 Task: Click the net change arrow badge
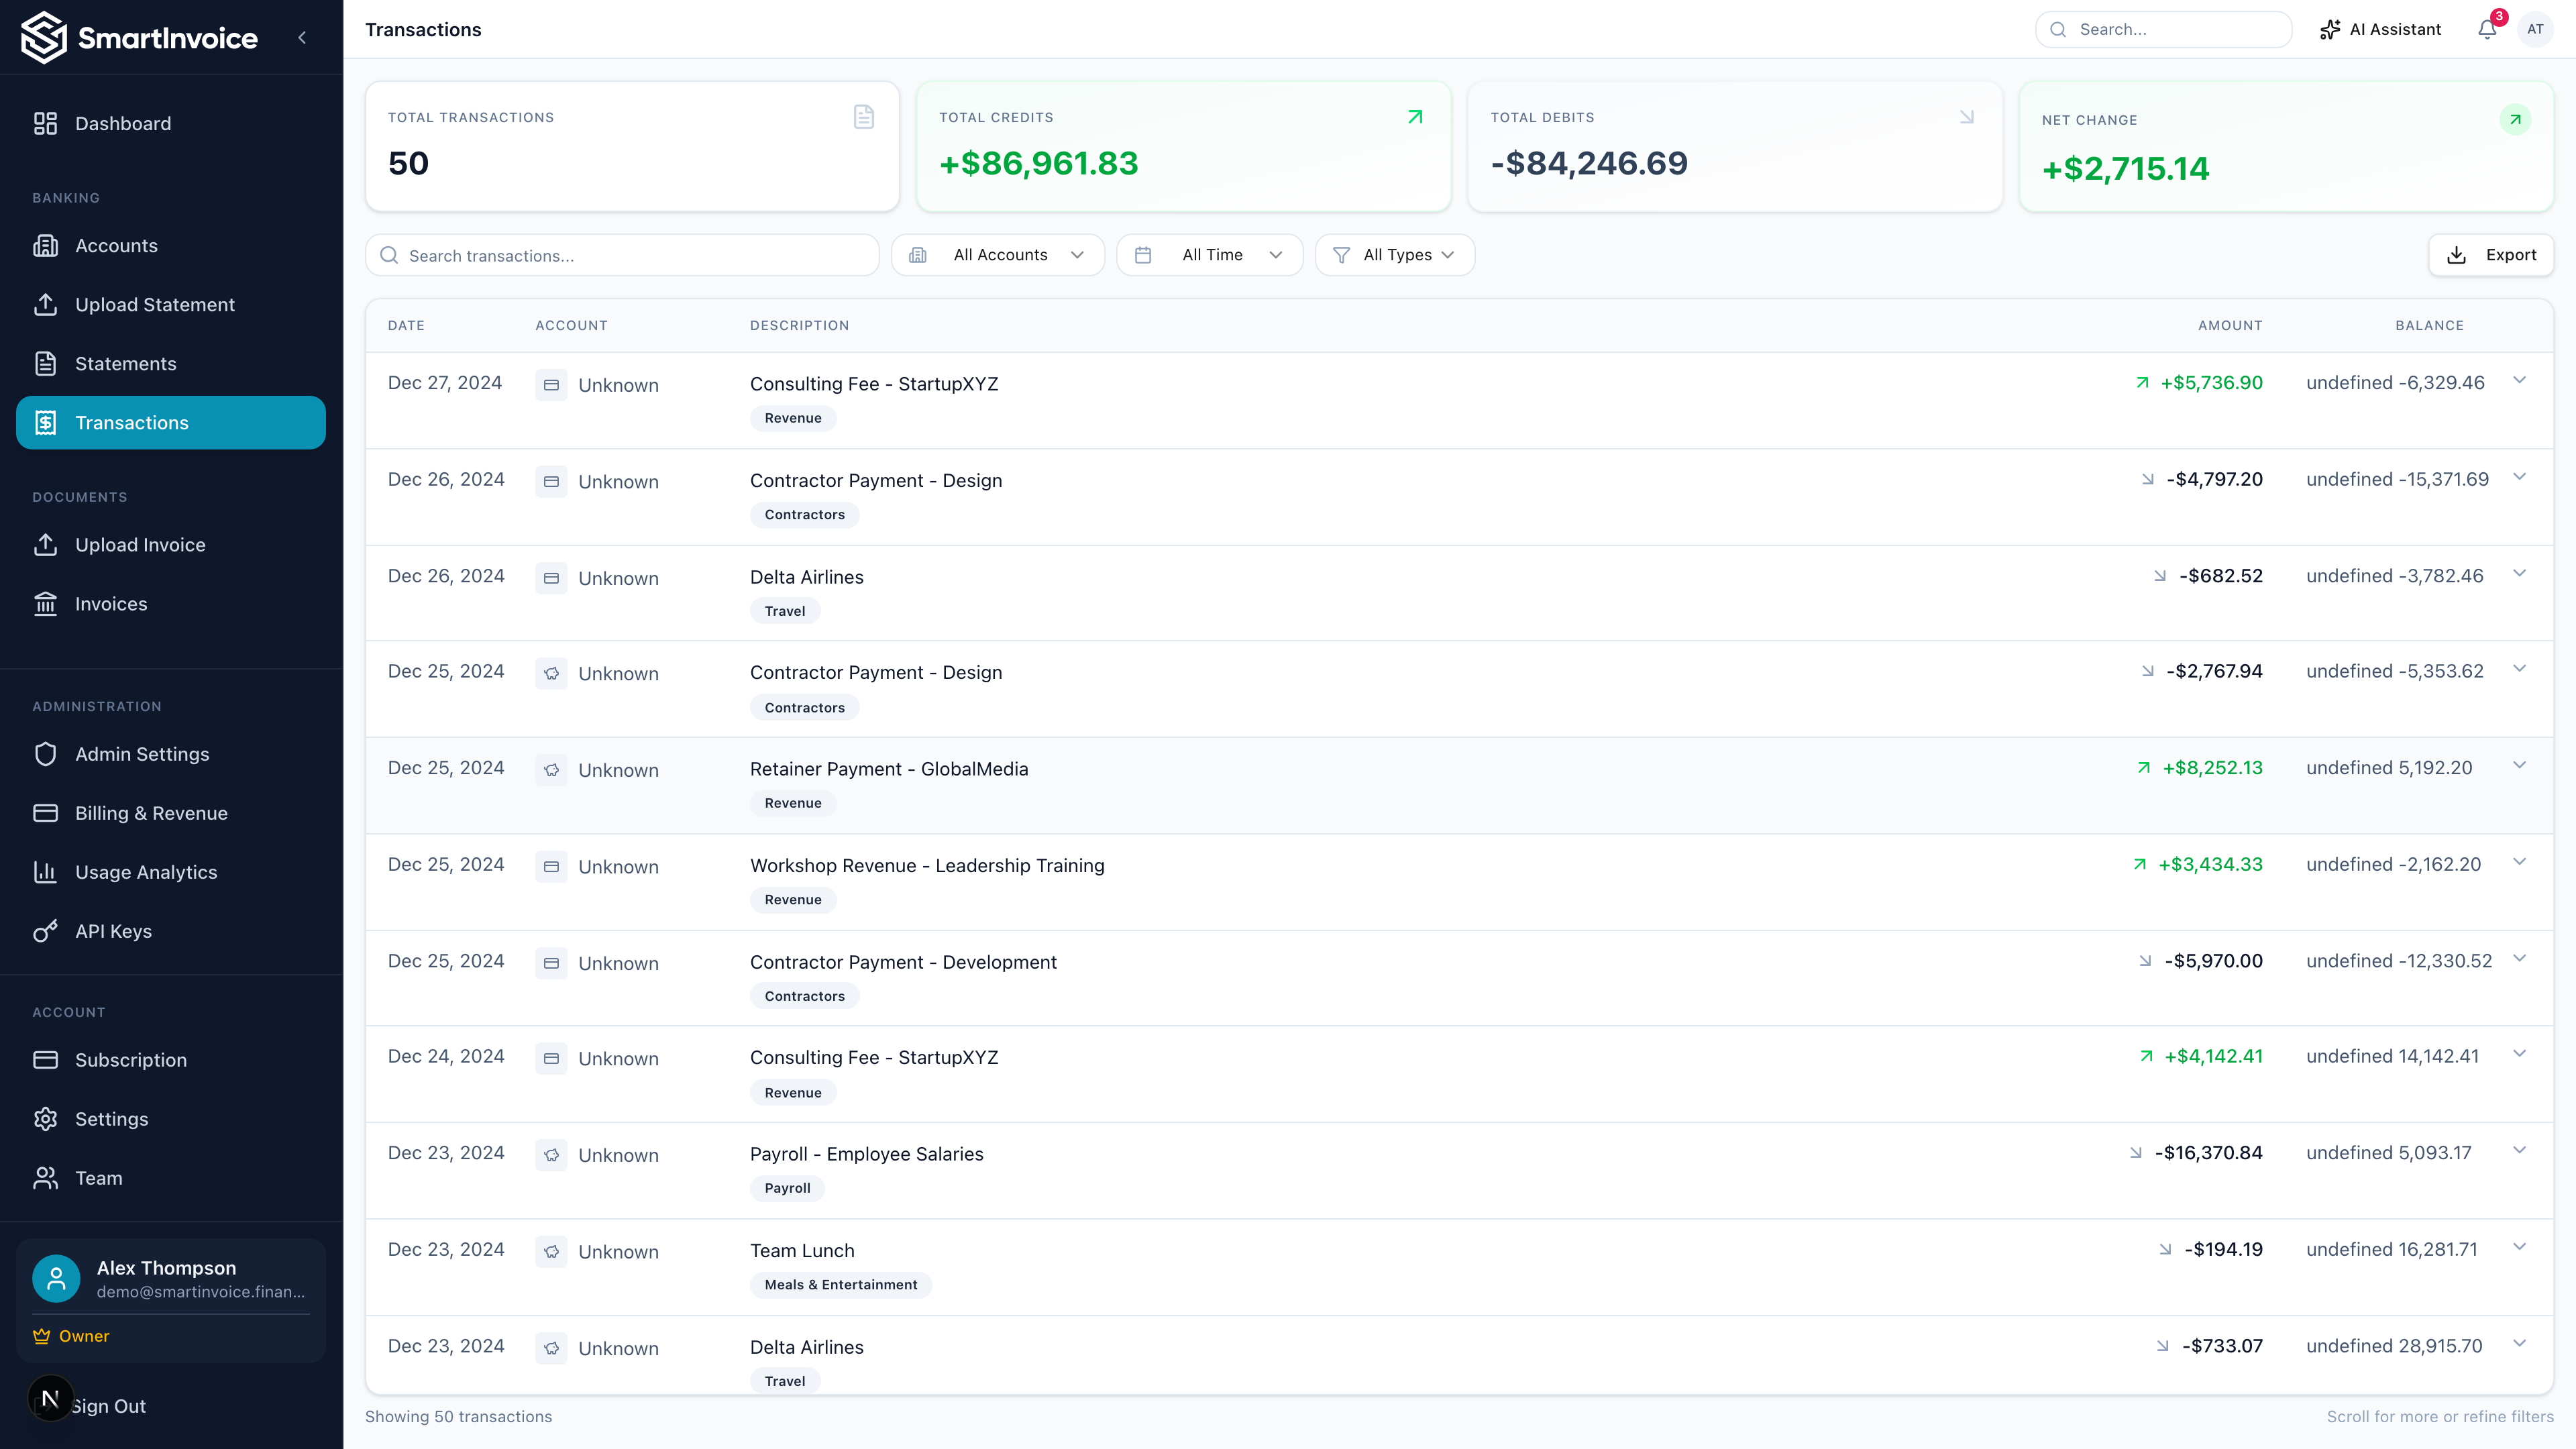(2515, 120)
